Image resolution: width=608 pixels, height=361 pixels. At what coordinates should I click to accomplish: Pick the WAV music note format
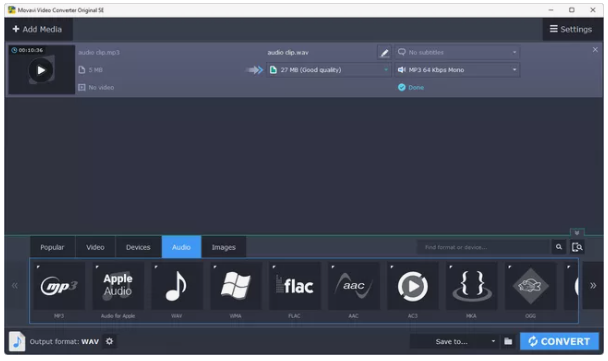click(x=177, y=286)
